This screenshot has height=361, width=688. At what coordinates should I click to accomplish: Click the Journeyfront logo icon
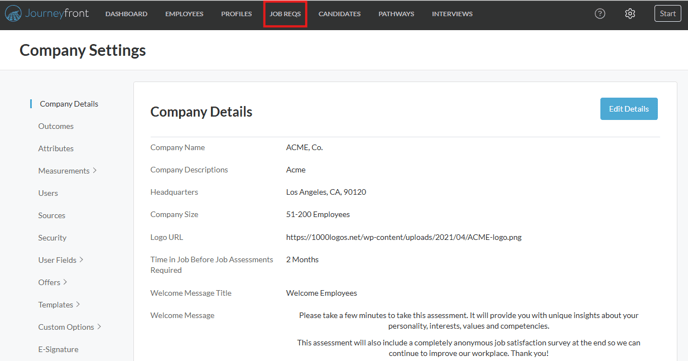pyautogui.click(x=13, y=14)
